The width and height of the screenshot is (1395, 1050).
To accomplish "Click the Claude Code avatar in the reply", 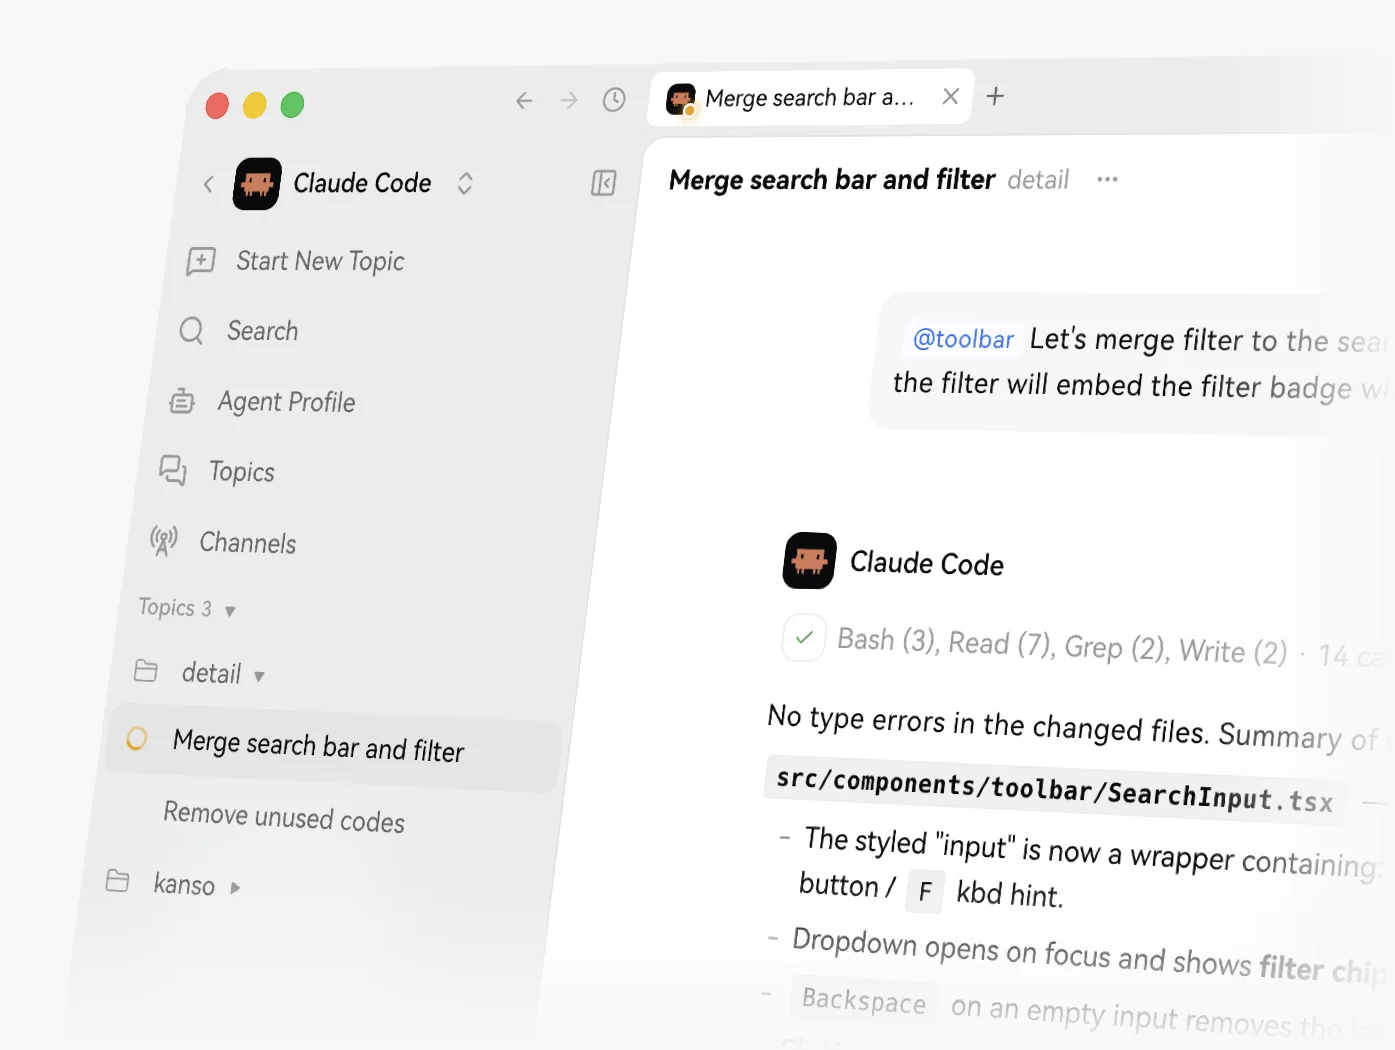I will coord(810,561).
